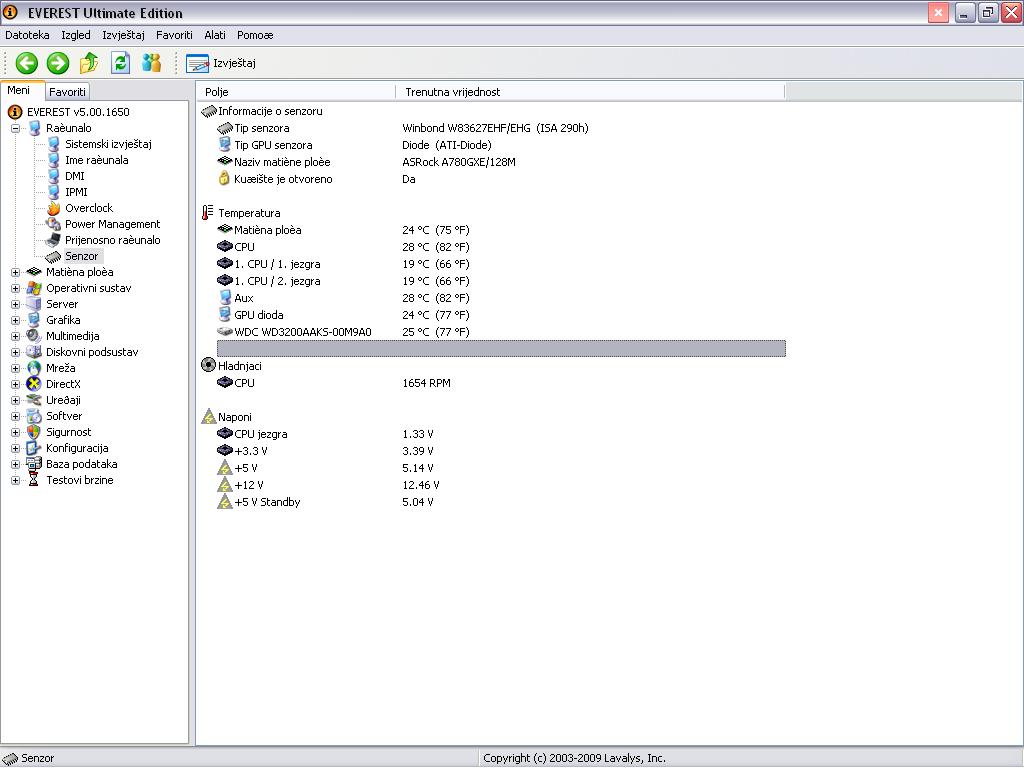
Task: Select the Sistemski izvještaj tree item
Action: point(108,144)
